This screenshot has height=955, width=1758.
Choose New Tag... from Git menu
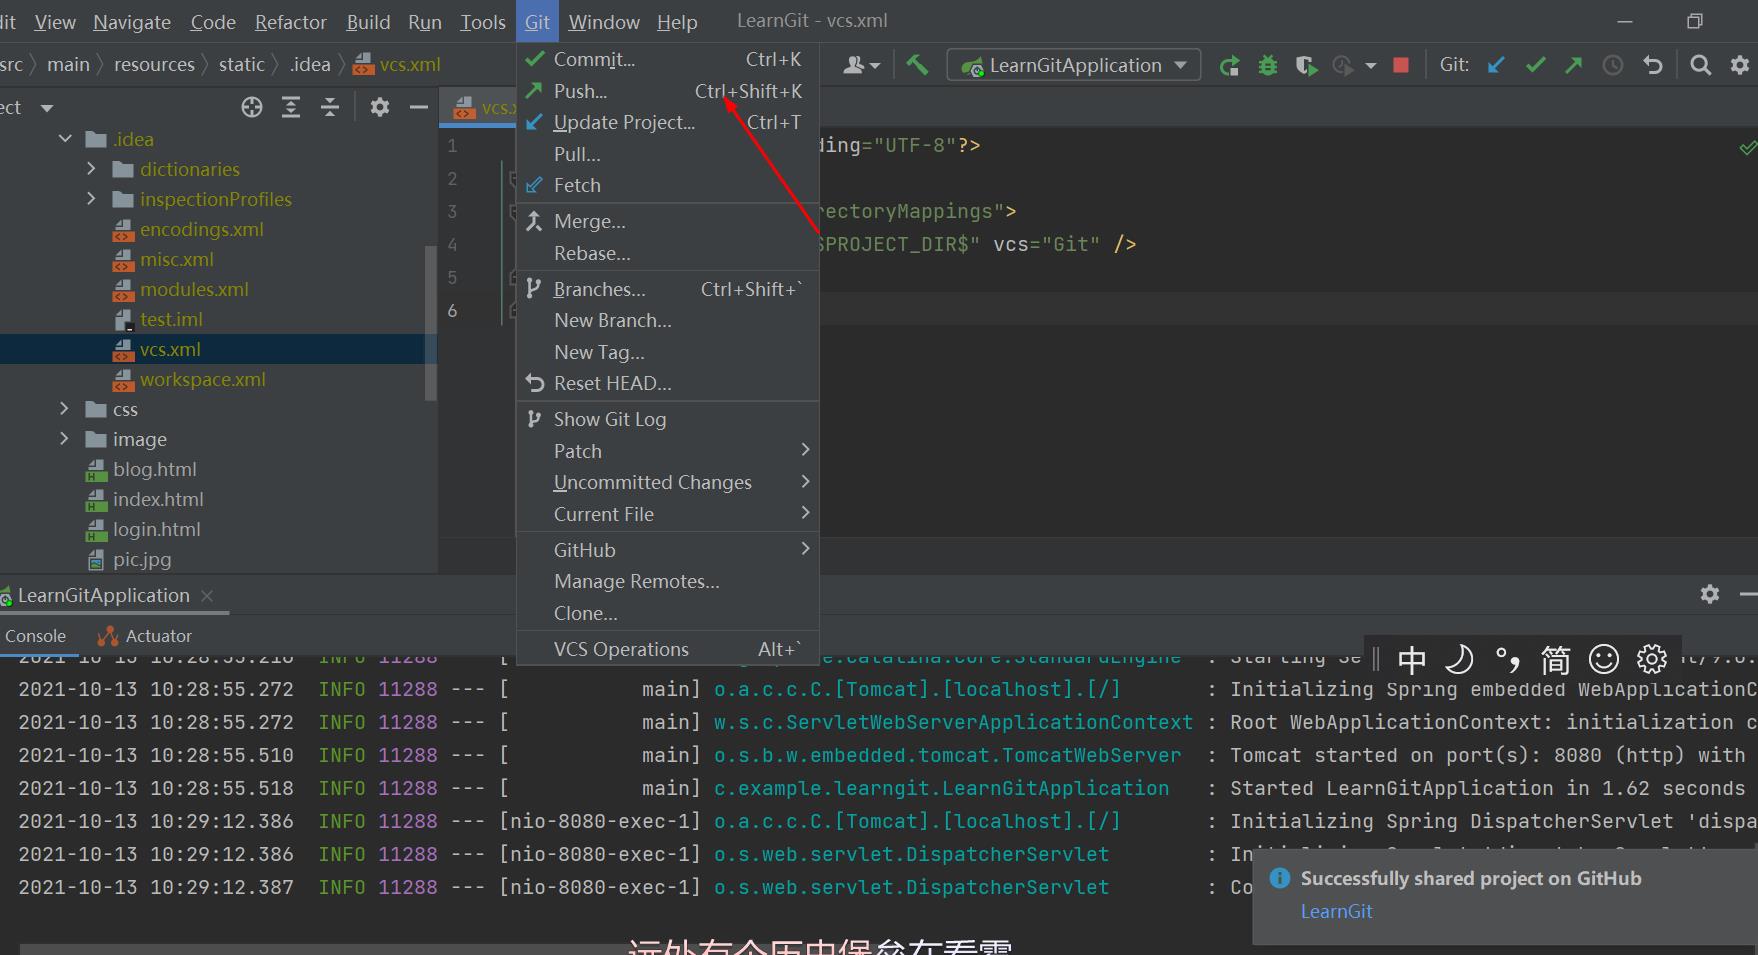668,352
